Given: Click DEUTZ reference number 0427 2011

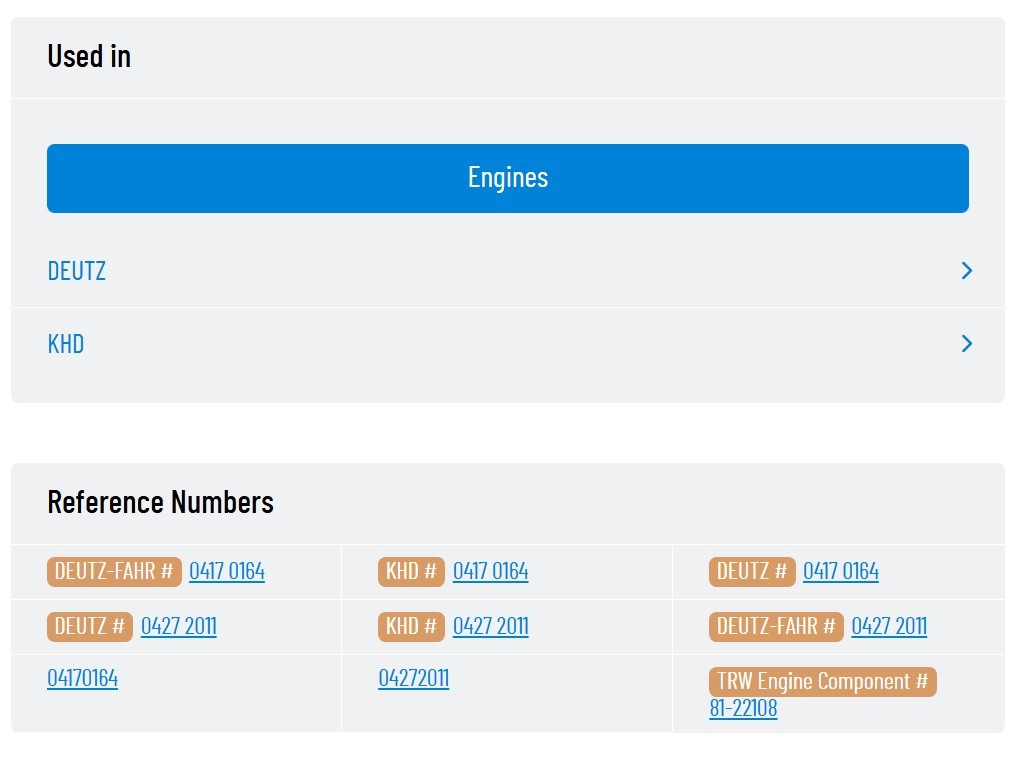Looking at the screenshot, I should 178,627.
